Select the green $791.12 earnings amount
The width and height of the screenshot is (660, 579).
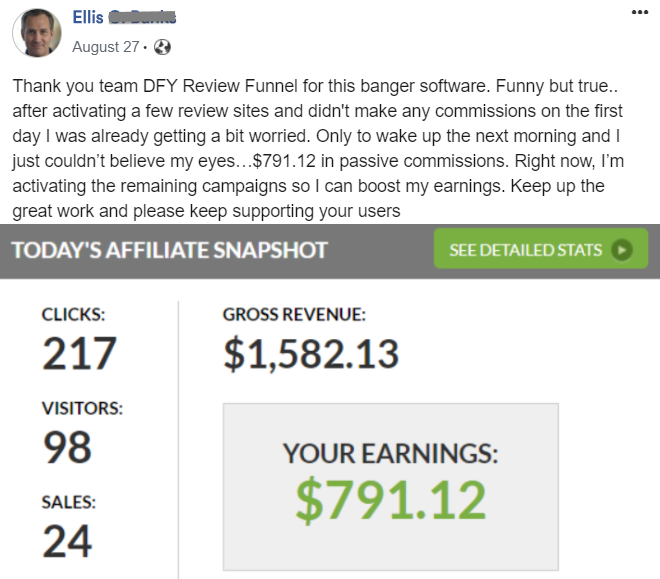[391, 500]
